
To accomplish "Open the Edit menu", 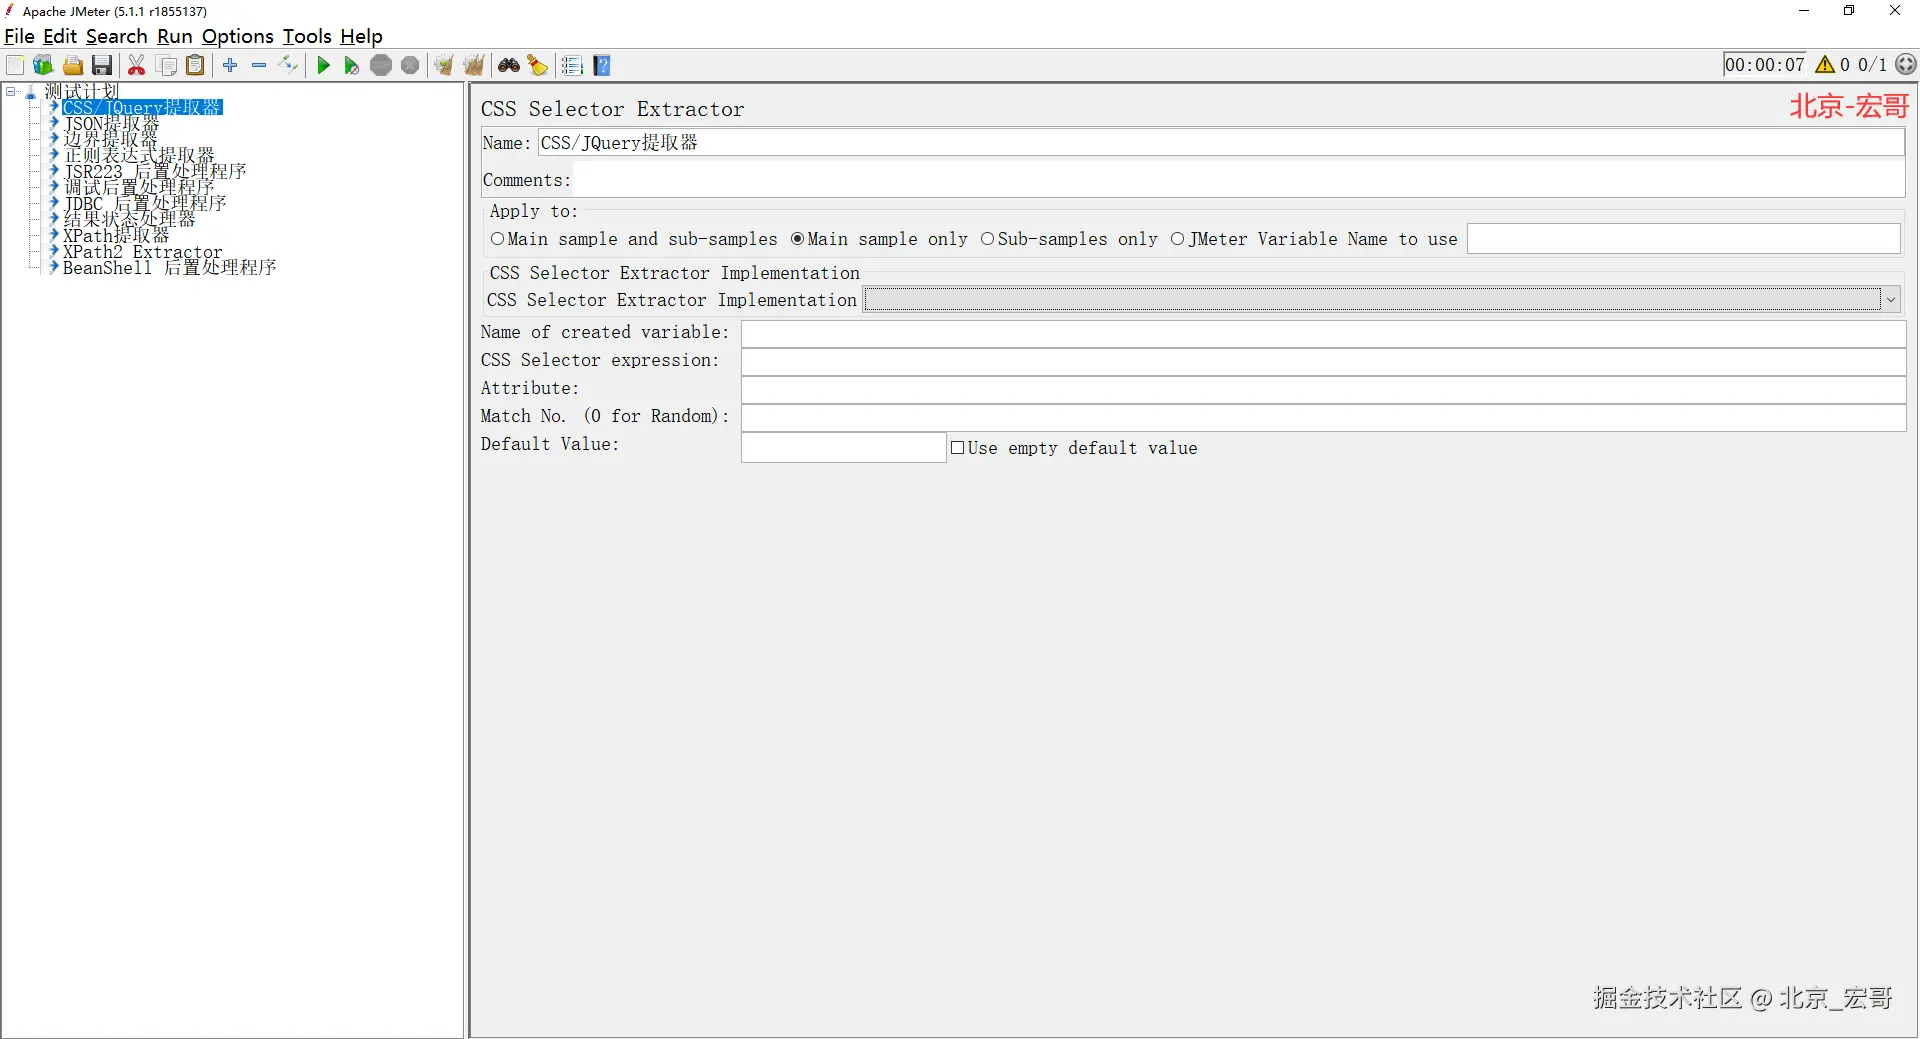I will click(60, 36).
